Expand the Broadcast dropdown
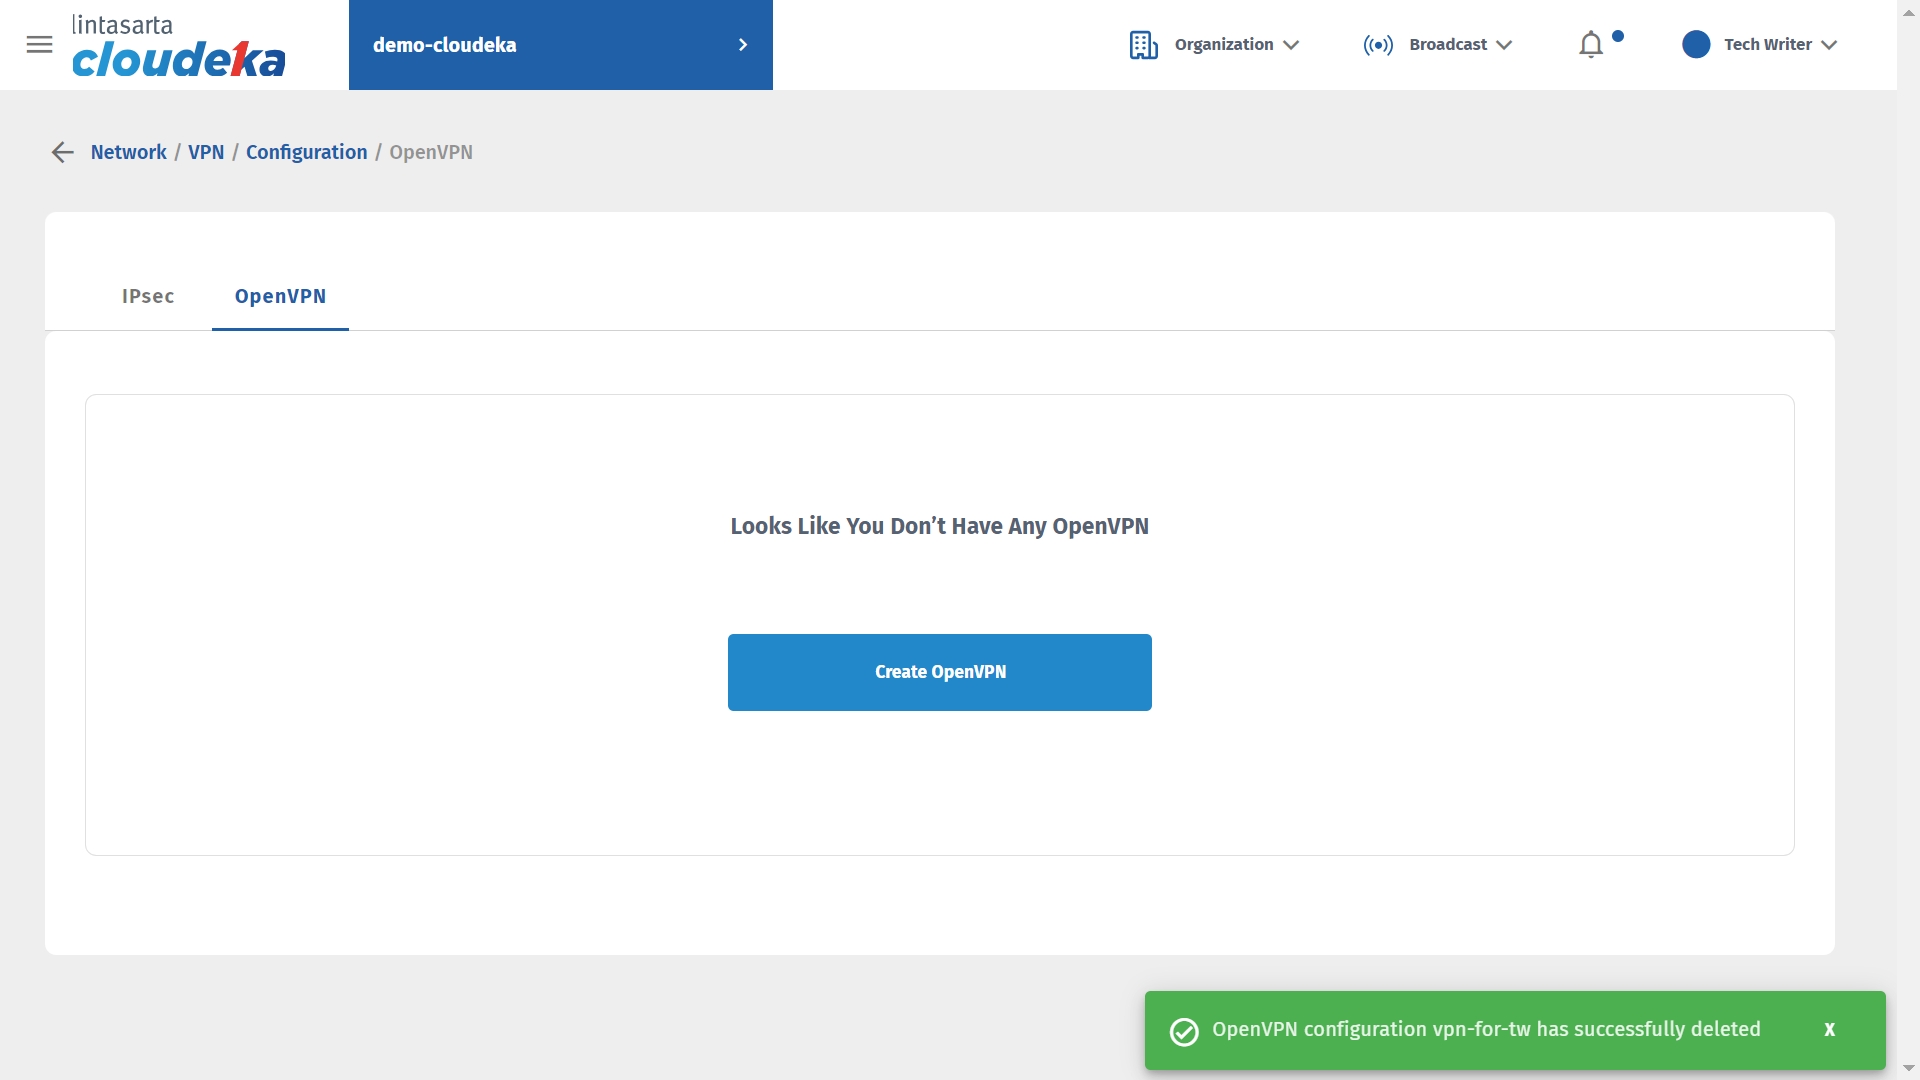 tap(1461, 45)
